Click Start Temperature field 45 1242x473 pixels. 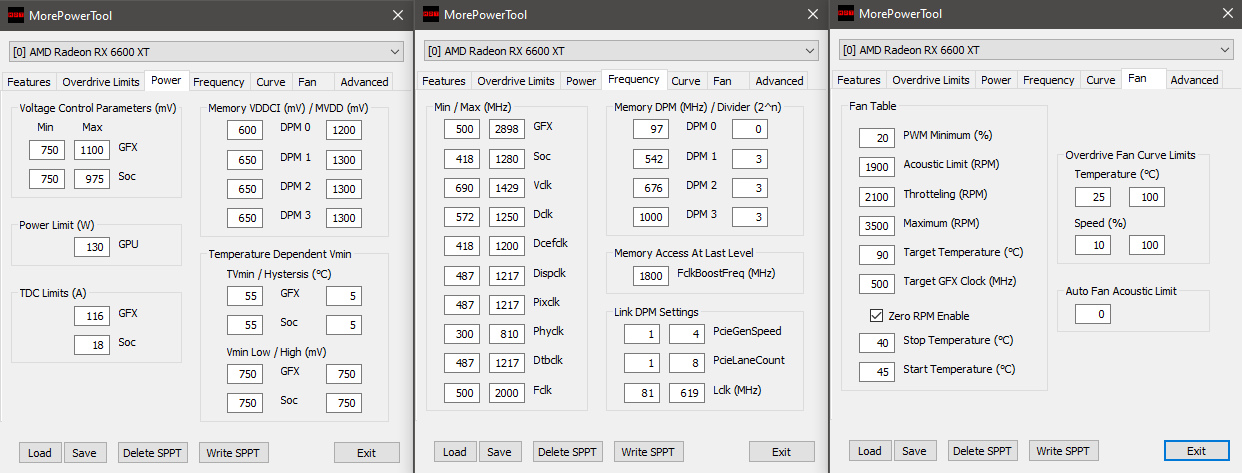click(x=877, y=372)
